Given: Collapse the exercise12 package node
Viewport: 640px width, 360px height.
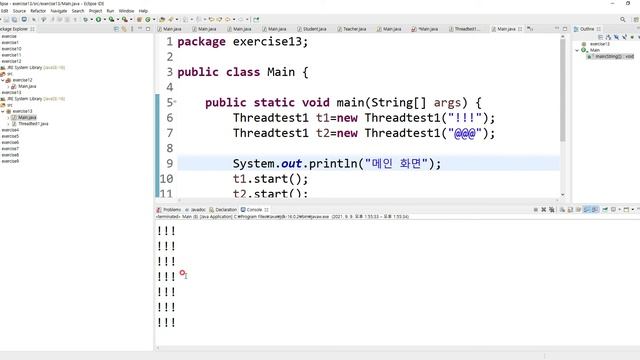Looking at the screenshot, I should tap(3, 80).
